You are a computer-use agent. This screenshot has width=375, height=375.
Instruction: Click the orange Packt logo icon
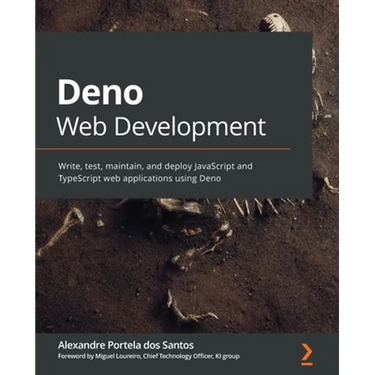[307, 354]
